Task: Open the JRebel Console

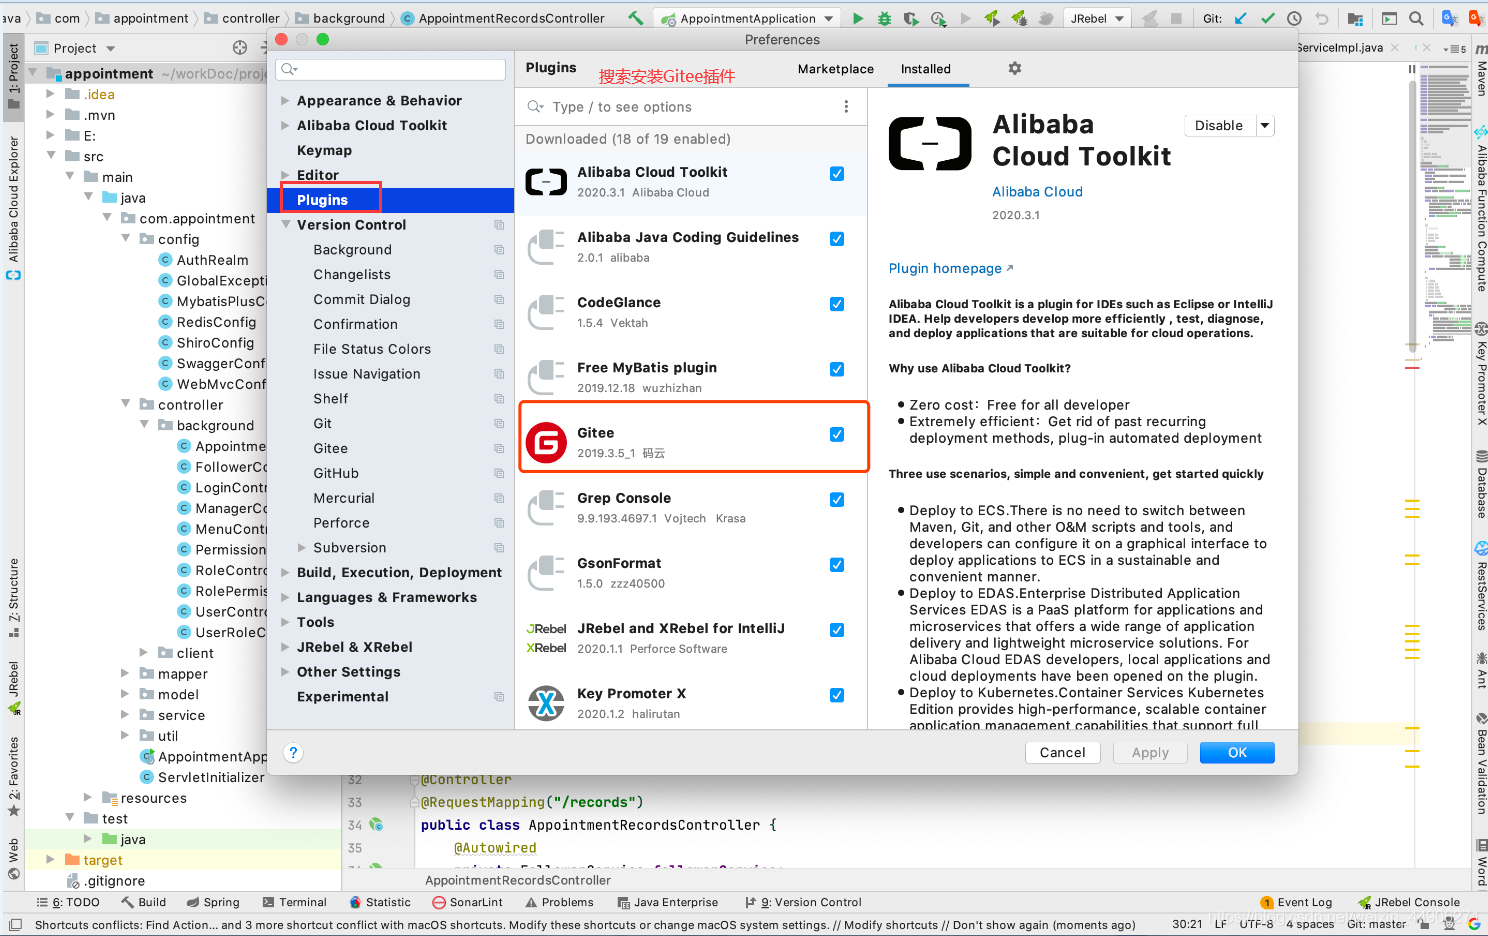Action: pyautogui.click(x=1409, y=902)
